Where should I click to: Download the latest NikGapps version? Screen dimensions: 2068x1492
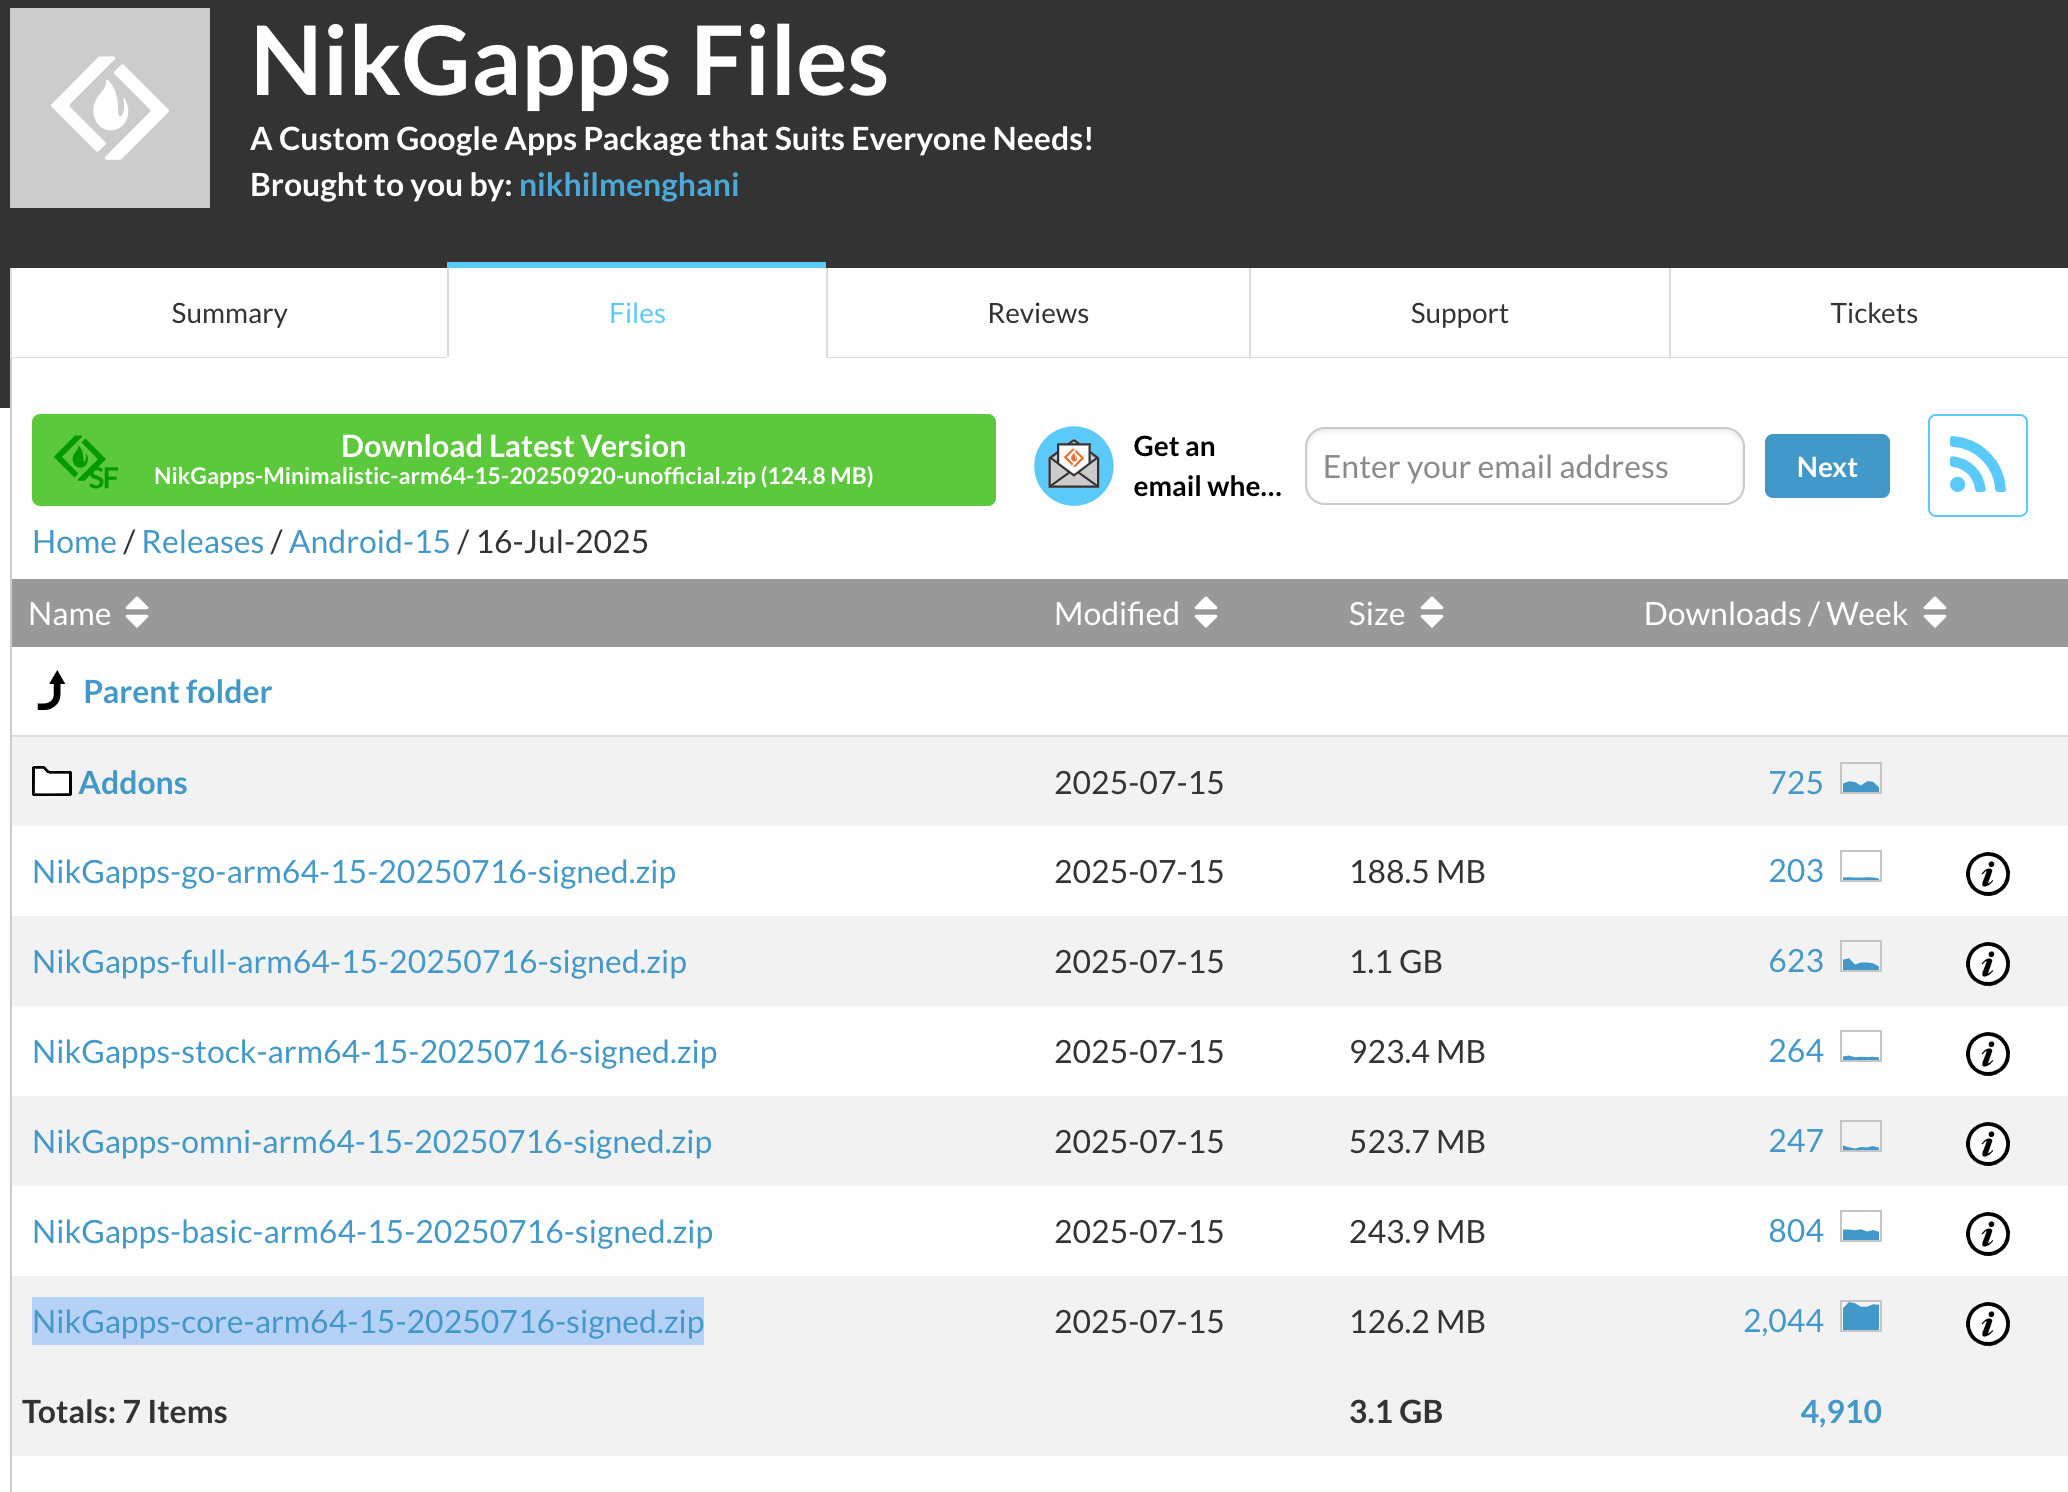pyautogui.click(x=513, y=460)
